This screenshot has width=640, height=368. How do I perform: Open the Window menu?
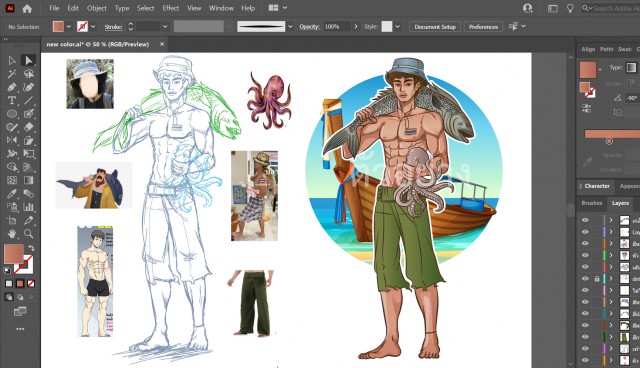pos(221,8)
